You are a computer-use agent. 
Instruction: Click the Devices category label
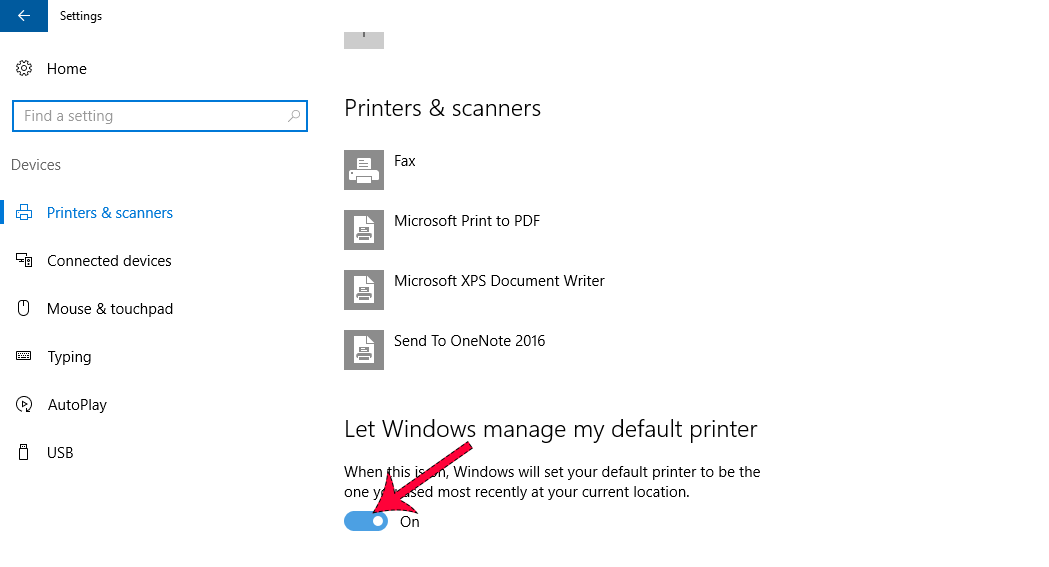point(36,165)
